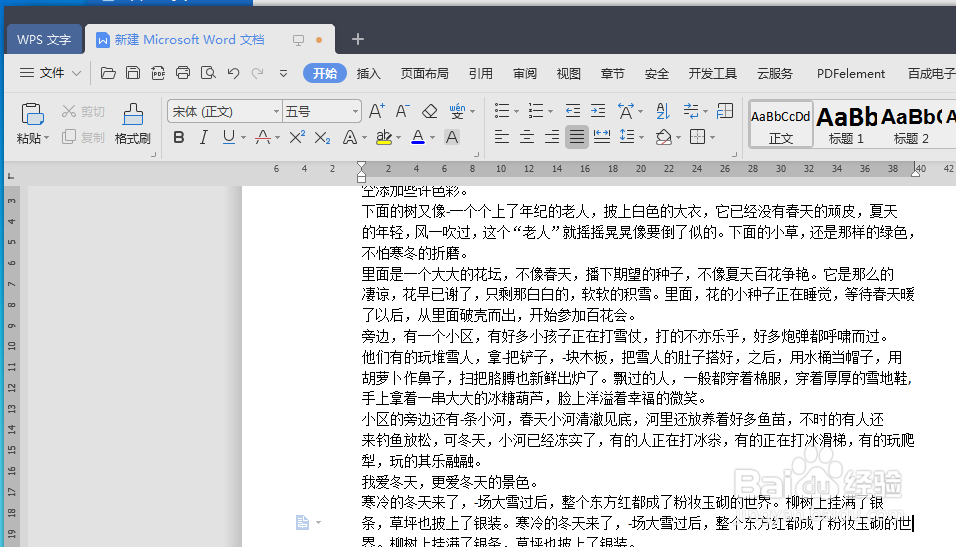The image size is (956, 547).
Task: Open a file with the folder icon
Action: [108, 73]
